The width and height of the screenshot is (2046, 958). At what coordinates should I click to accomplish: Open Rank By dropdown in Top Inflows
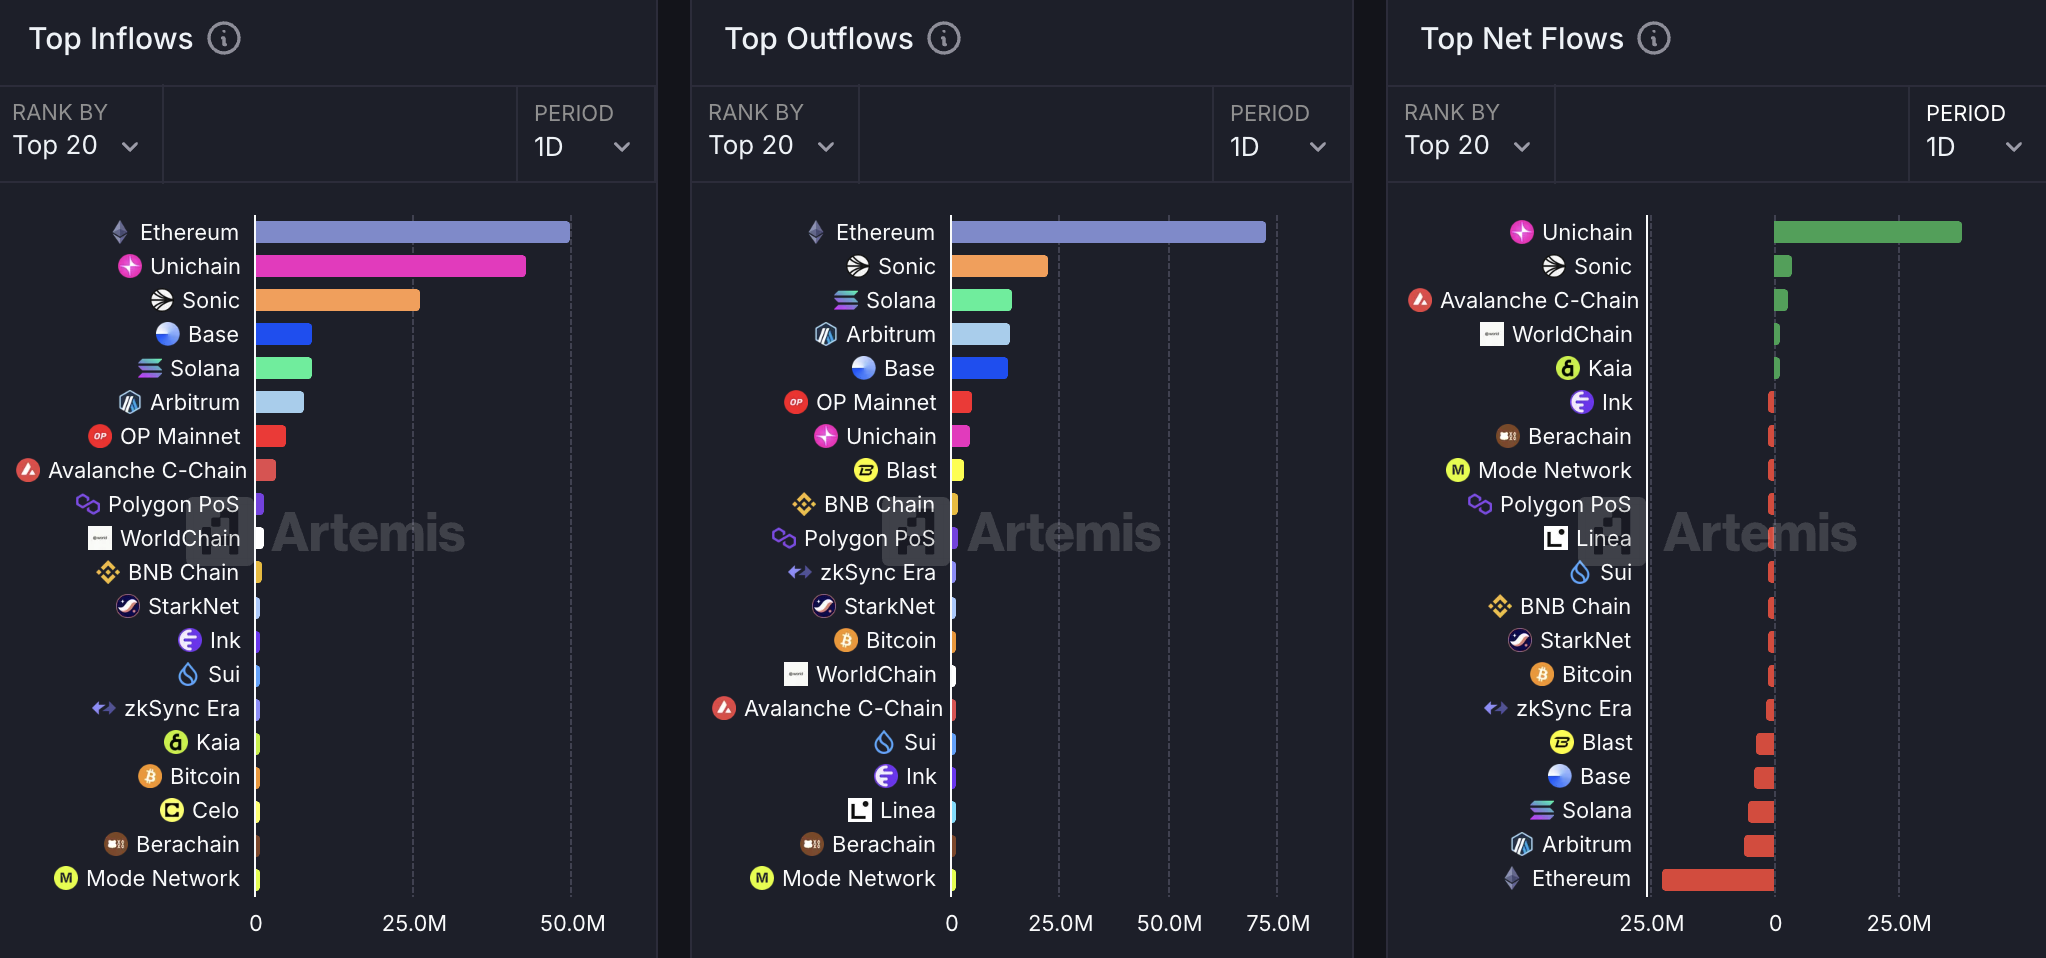(x=81, y=134)
